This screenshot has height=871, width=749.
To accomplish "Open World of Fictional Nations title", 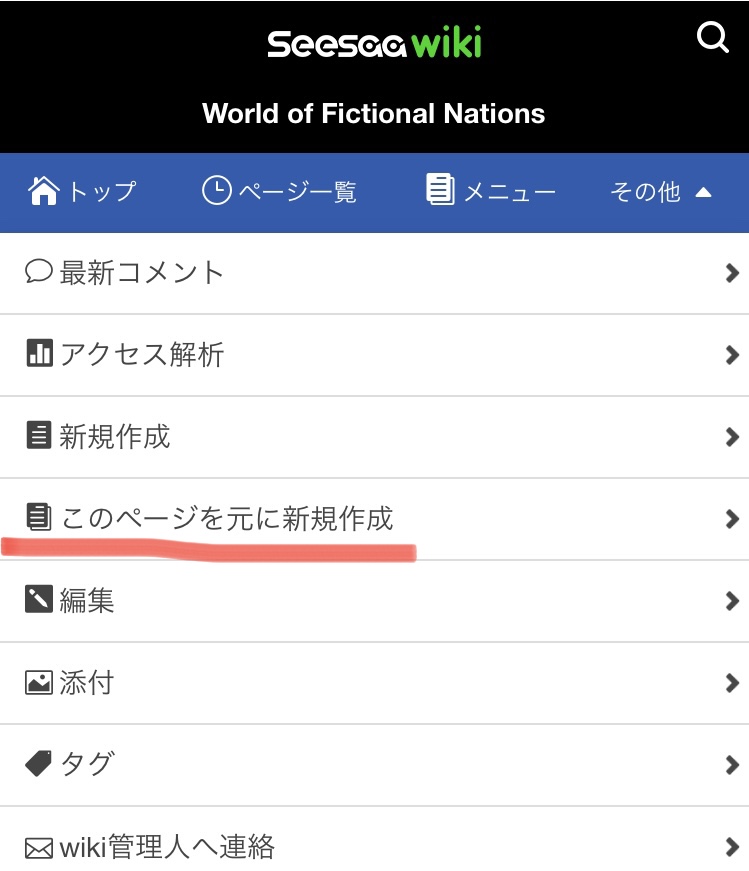I will (373, 113).
